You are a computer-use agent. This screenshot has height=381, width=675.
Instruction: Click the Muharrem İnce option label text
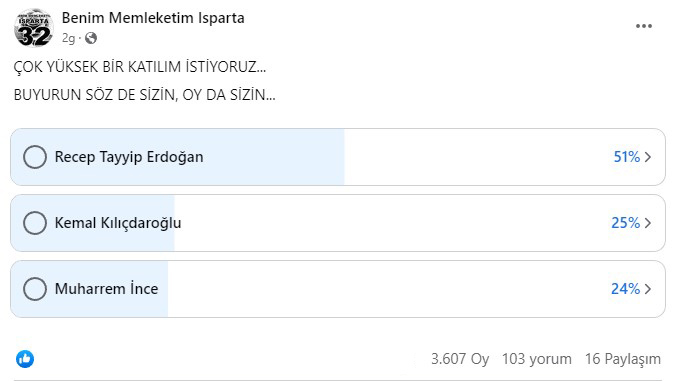tap(106, 288)
